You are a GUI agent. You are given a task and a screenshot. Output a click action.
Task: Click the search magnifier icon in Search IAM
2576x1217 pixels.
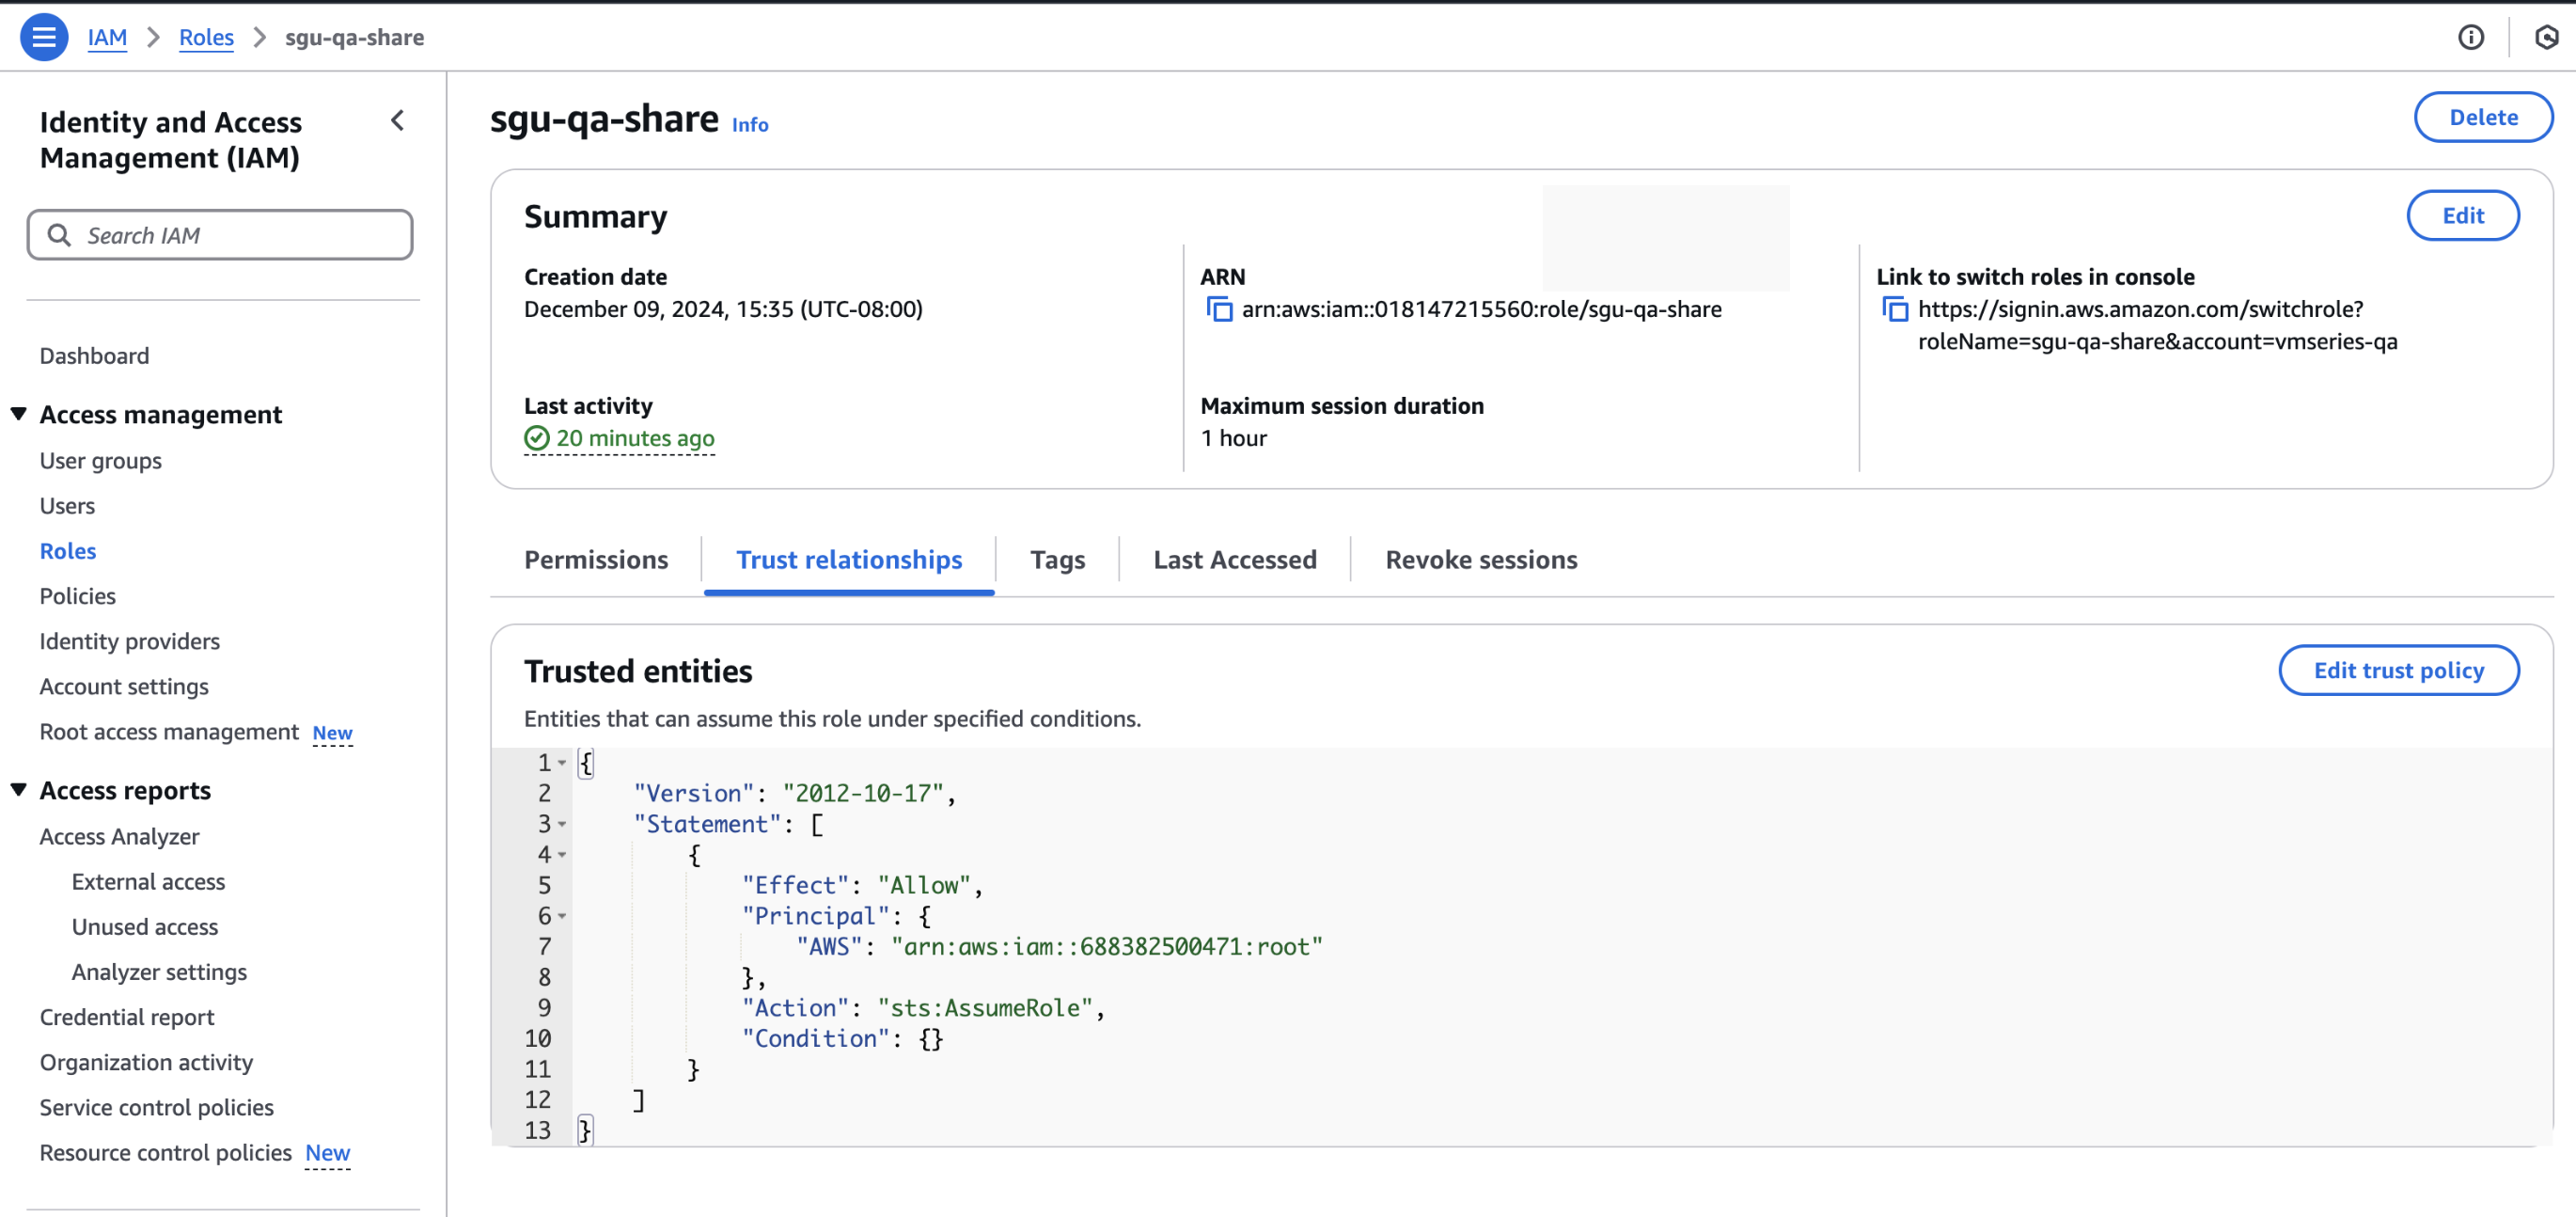click(59, 235)
